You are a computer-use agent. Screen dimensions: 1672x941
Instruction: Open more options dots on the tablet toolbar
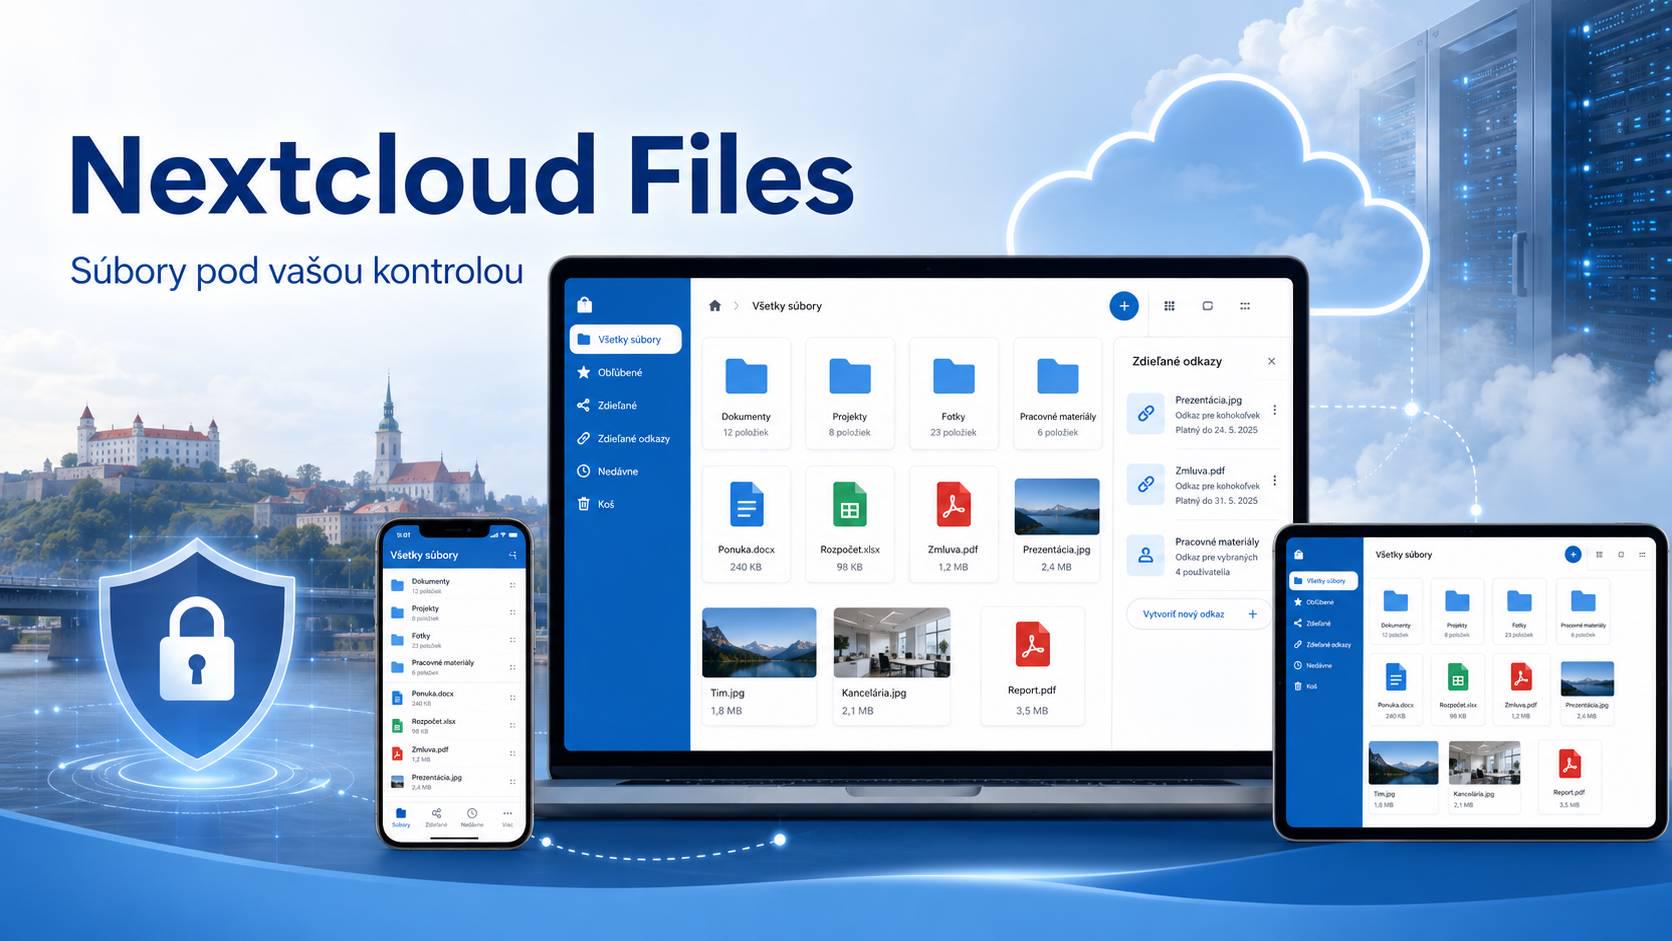pos(1642,554)
